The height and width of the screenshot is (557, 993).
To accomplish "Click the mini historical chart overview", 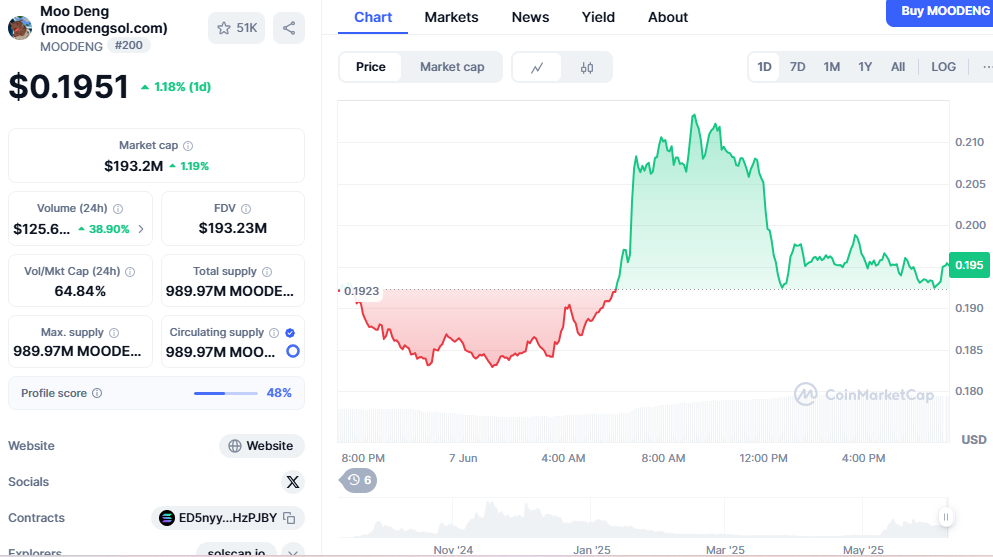I will click(643, 518).
